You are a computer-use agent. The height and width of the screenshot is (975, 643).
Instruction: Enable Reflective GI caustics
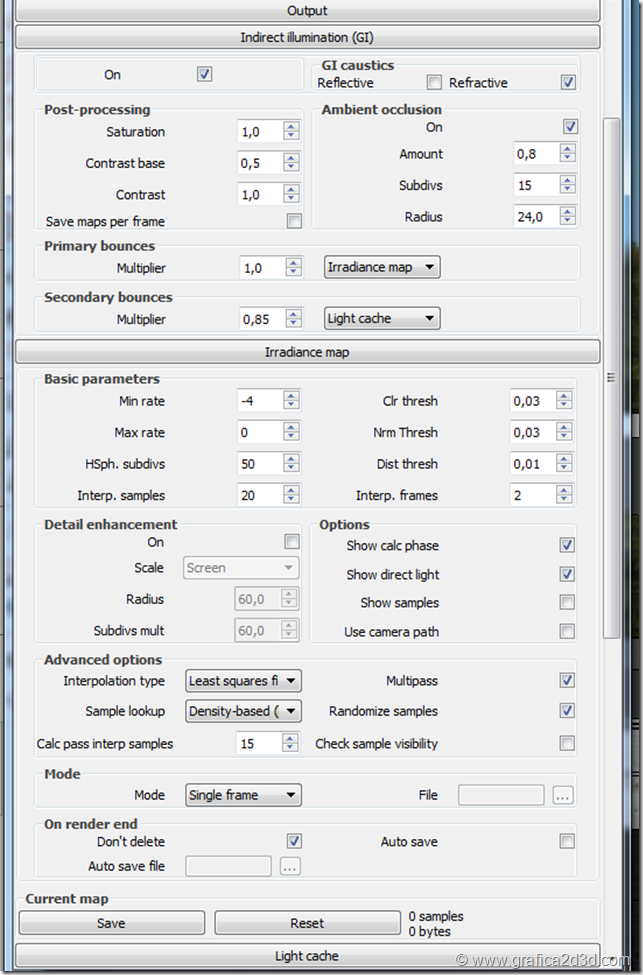pyautogui.click(x=434, y=83)
